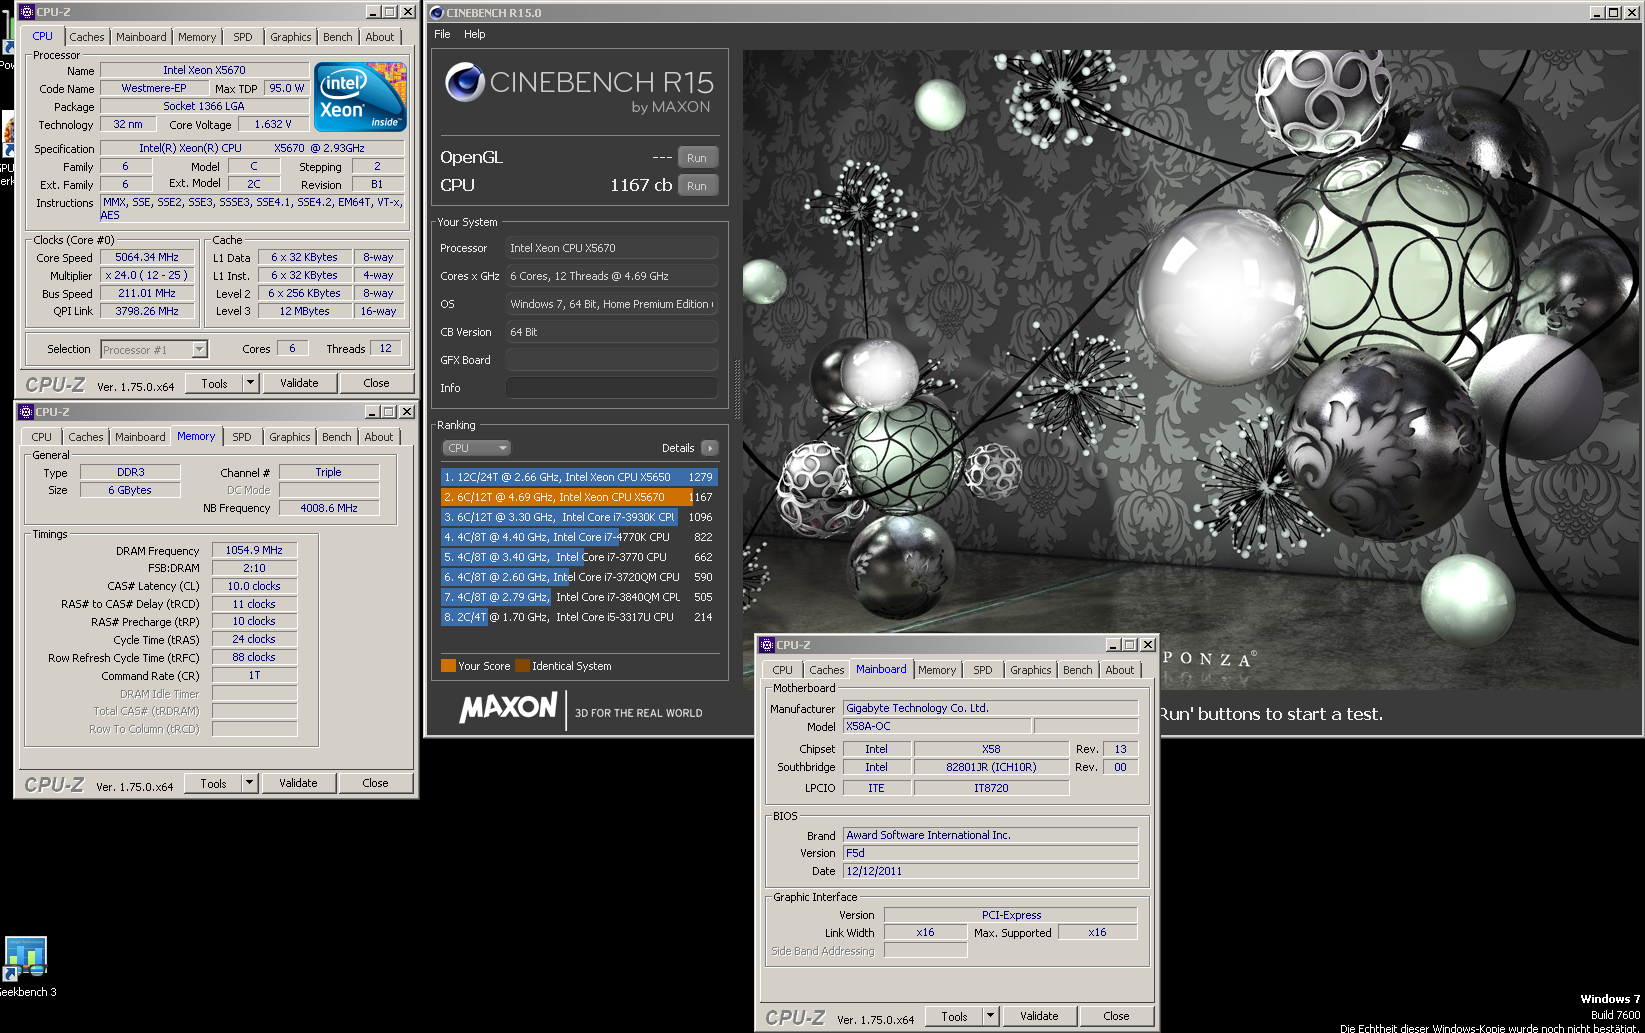
Task: Switch to Caches tab in top CPU-Z
Action: (x=87, y=37)
